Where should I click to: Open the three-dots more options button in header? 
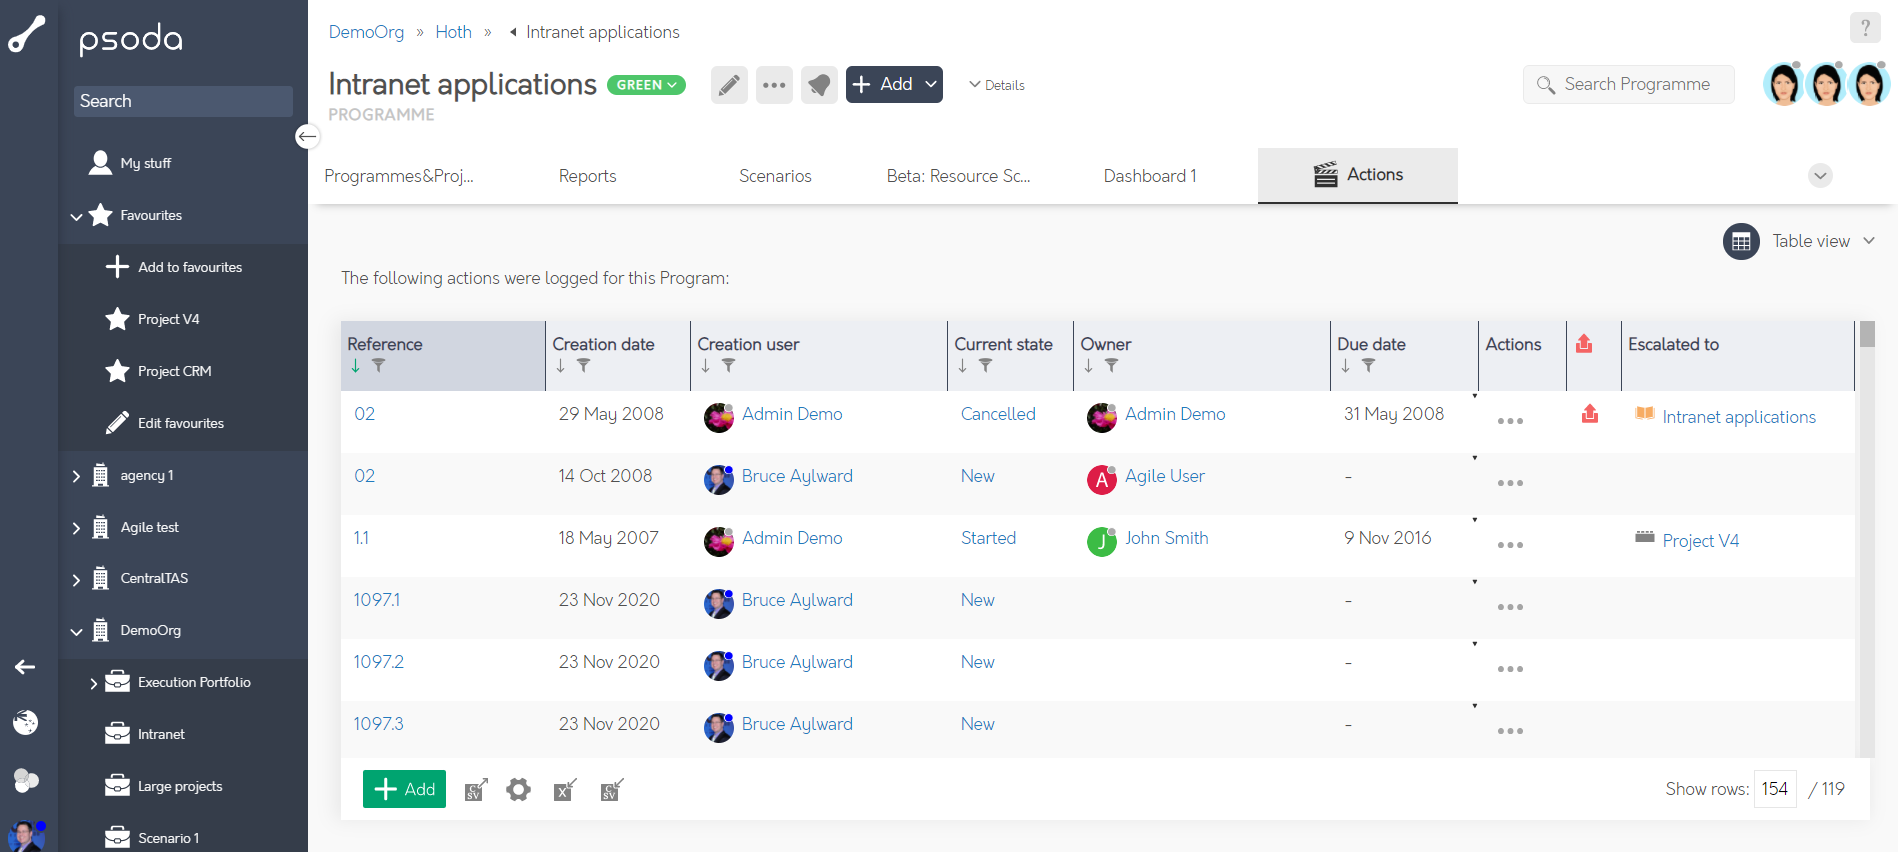coord(774,85)
